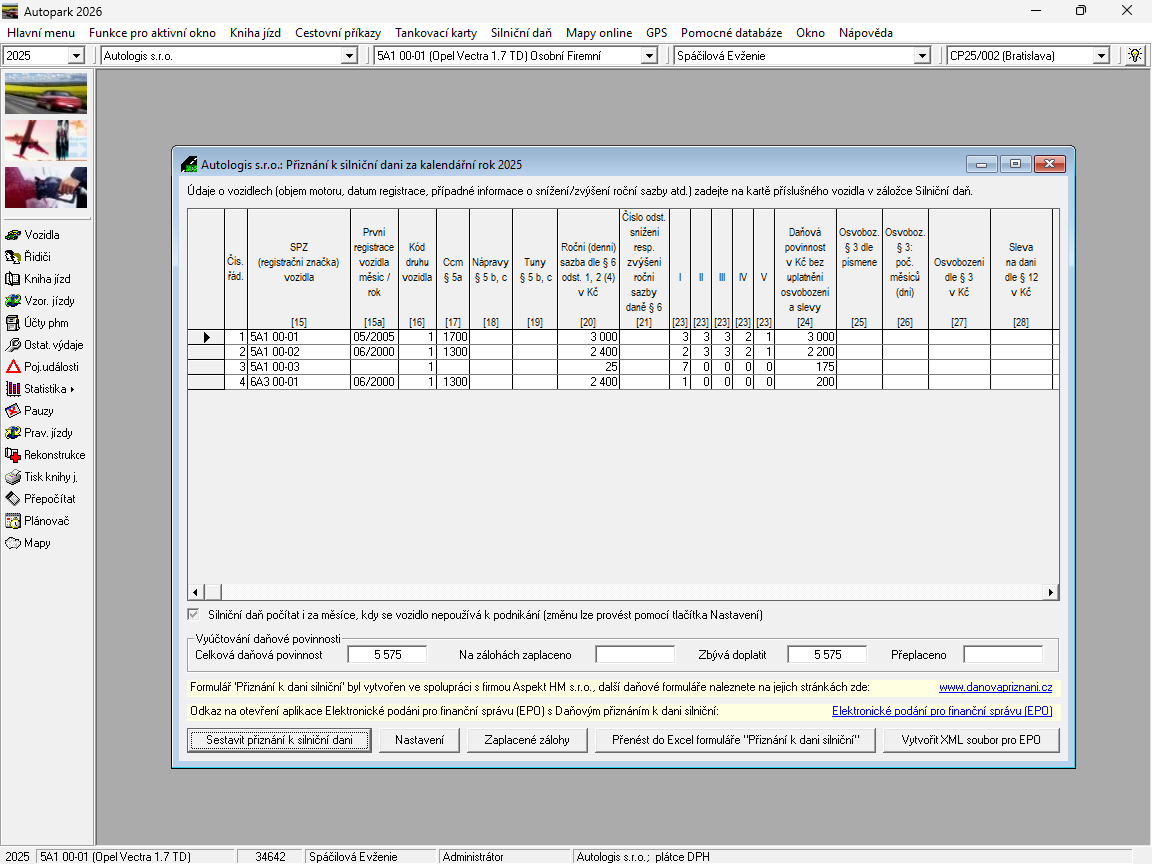The width and height of the screenshot is (1152, 864).
Task: Open the www.danovapriznani.cz link
Action: coord(995,687)
